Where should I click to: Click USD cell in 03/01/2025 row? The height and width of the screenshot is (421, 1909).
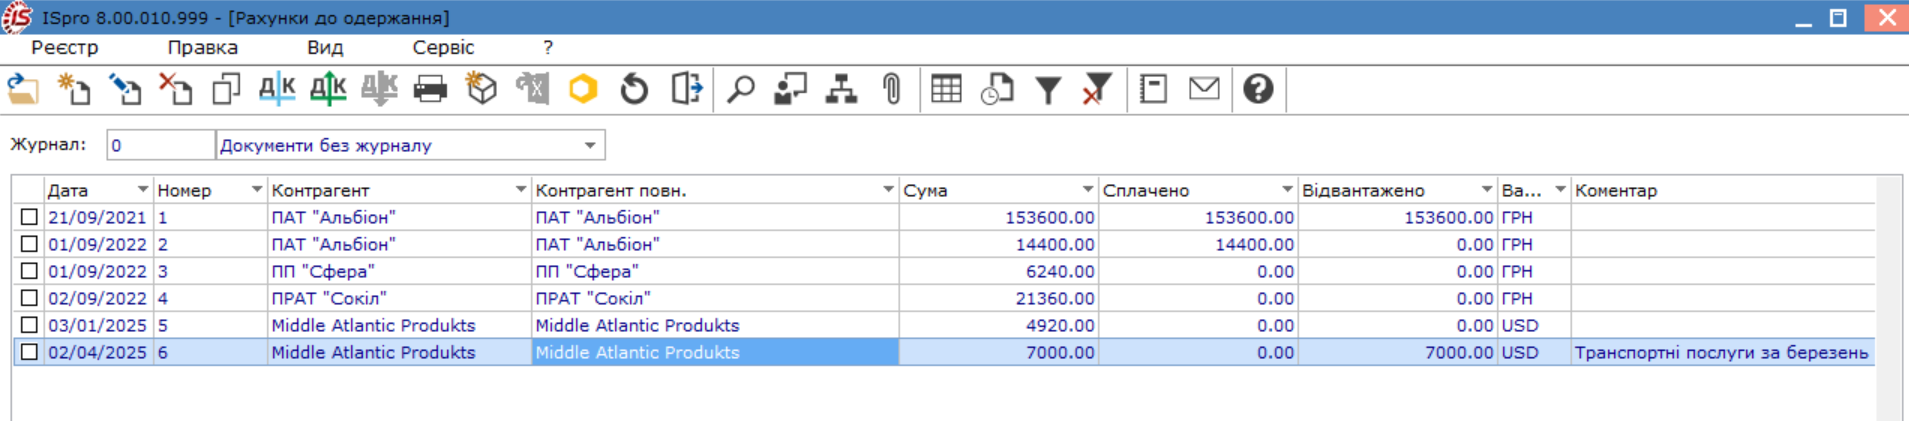(1534, 325)
